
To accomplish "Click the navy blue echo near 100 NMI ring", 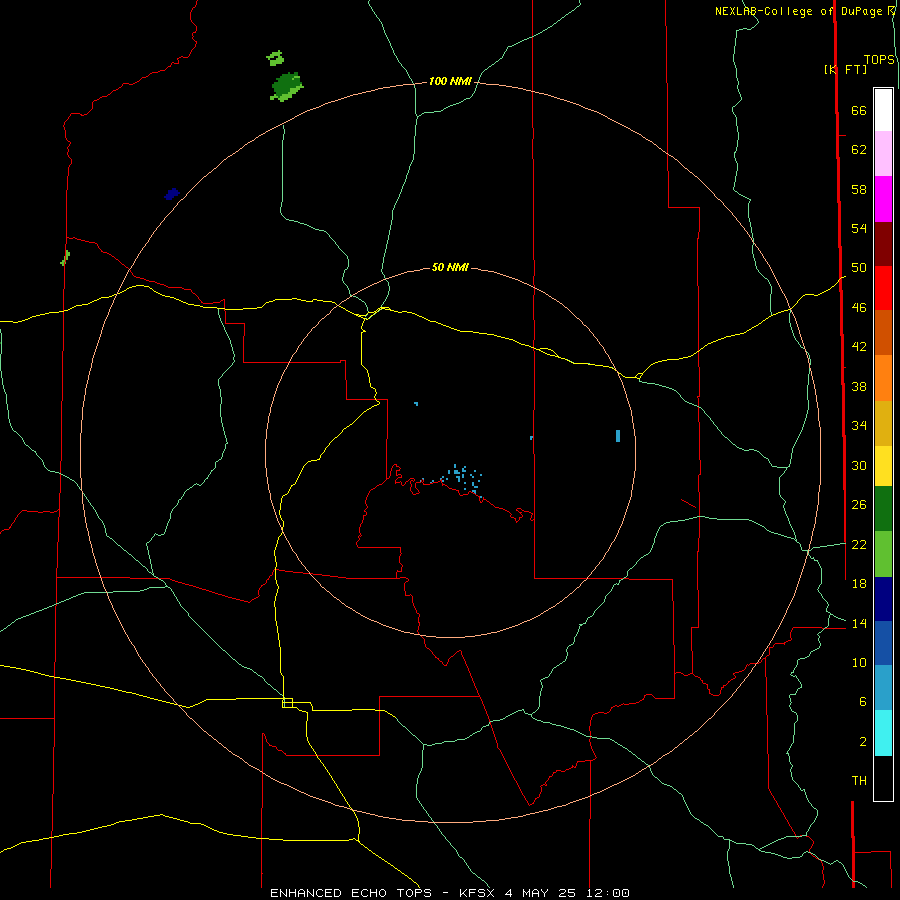I will click(172, 194).
